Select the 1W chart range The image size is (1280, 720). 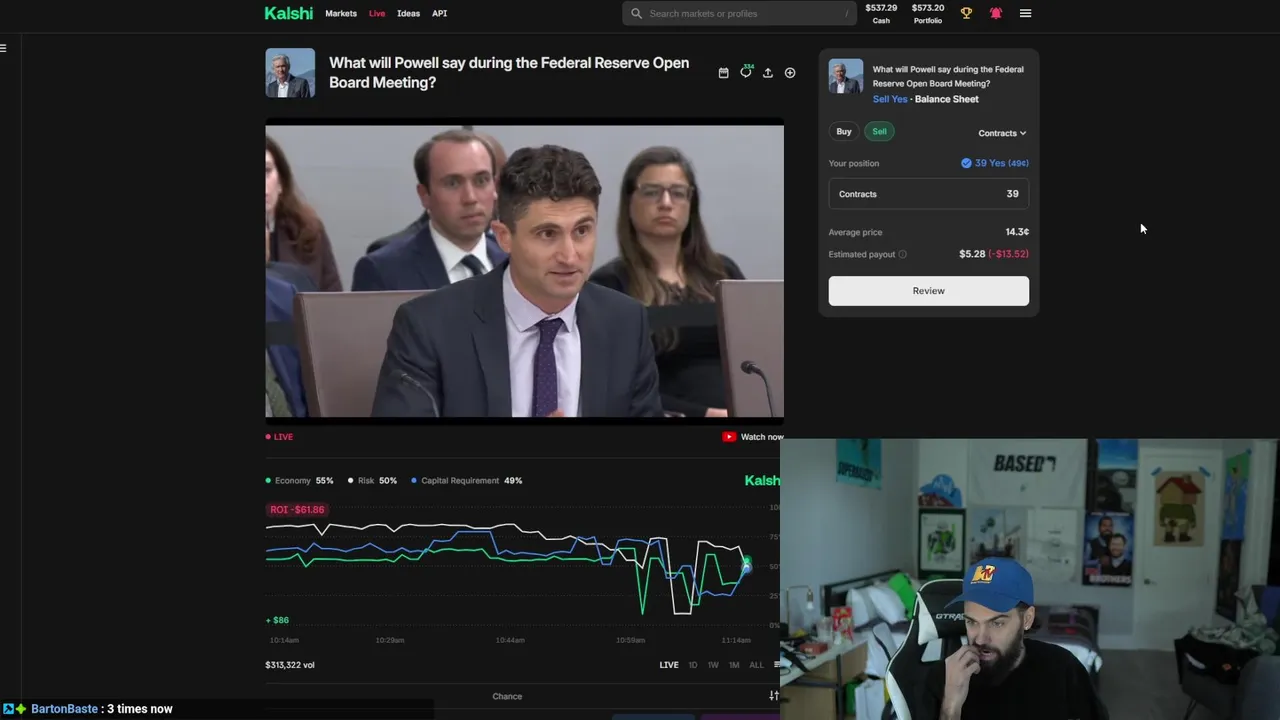click(x=713, y=665)
